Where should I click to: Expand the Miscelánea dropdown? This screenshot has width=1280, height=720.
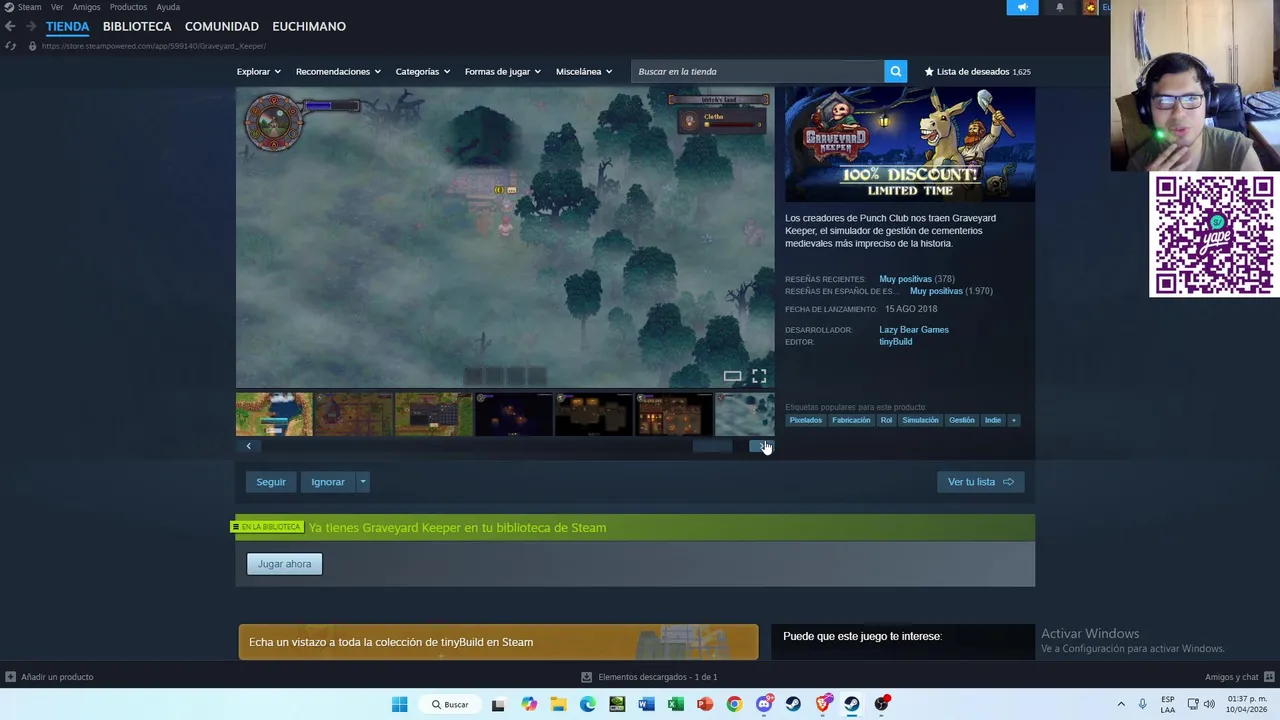583,71
